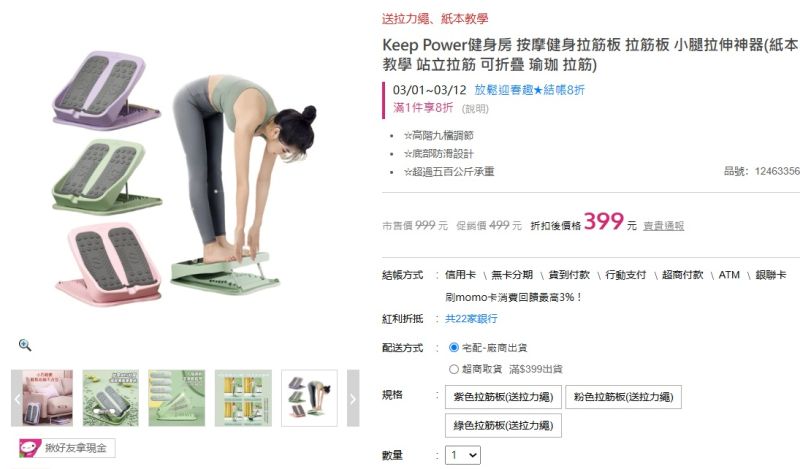Choose 粉色拉筋板(送拉力繩) variant

tap(623, 397)
